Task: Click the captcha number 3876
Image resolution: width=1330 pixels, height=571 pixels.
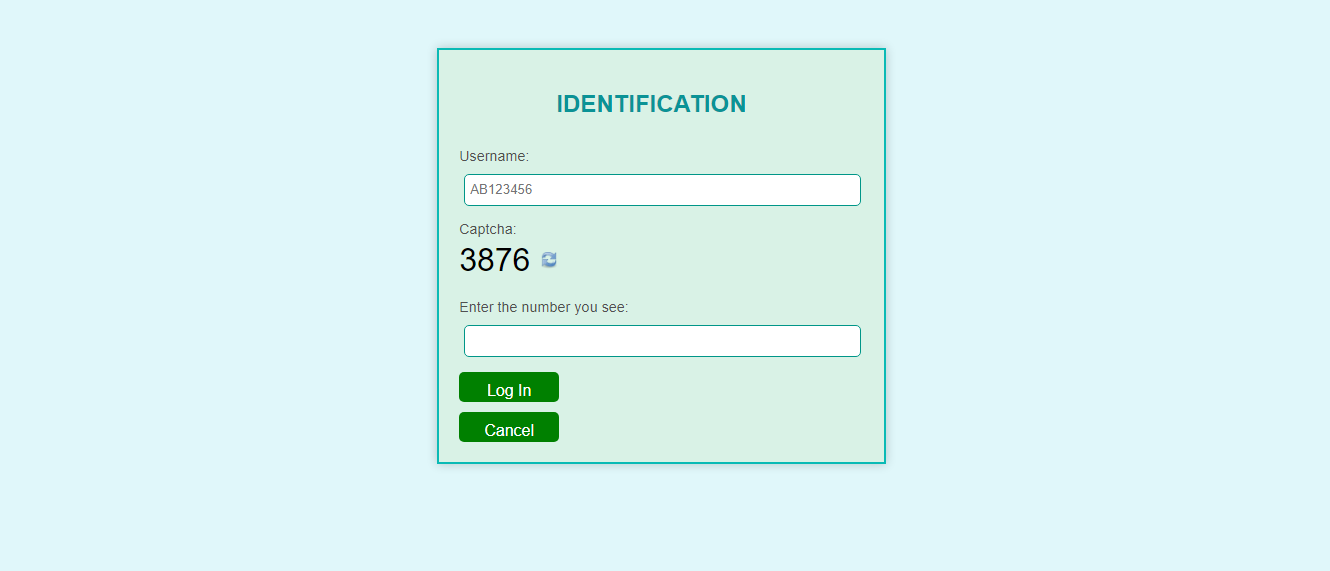Action: tap(494, 260)
